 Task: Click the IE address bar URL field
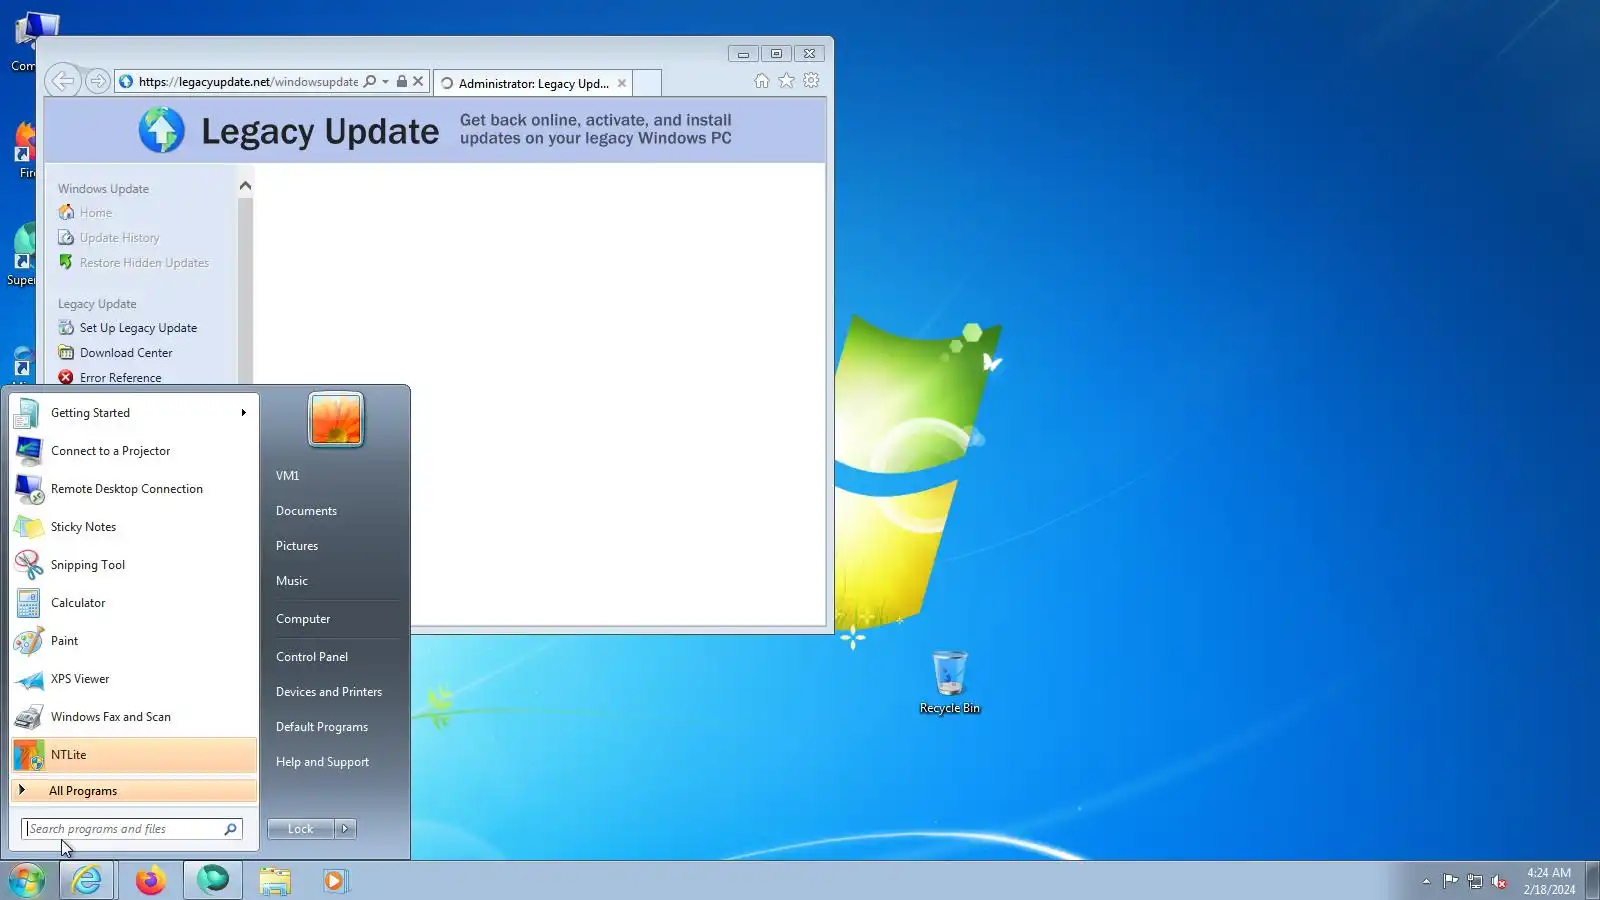click(248, 81)
